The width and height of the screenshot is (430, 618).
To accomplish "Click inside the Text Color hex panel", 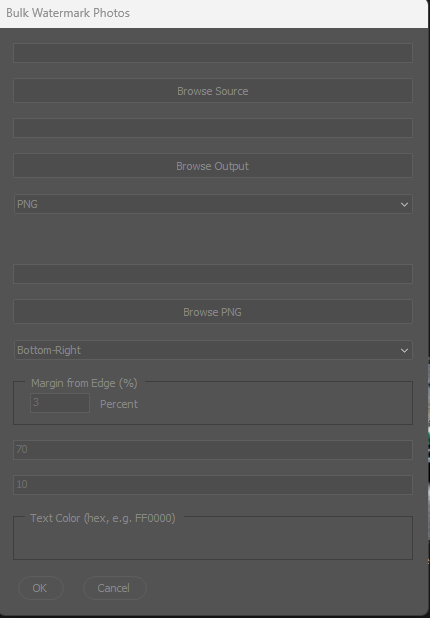I will (x=213, y=540).
